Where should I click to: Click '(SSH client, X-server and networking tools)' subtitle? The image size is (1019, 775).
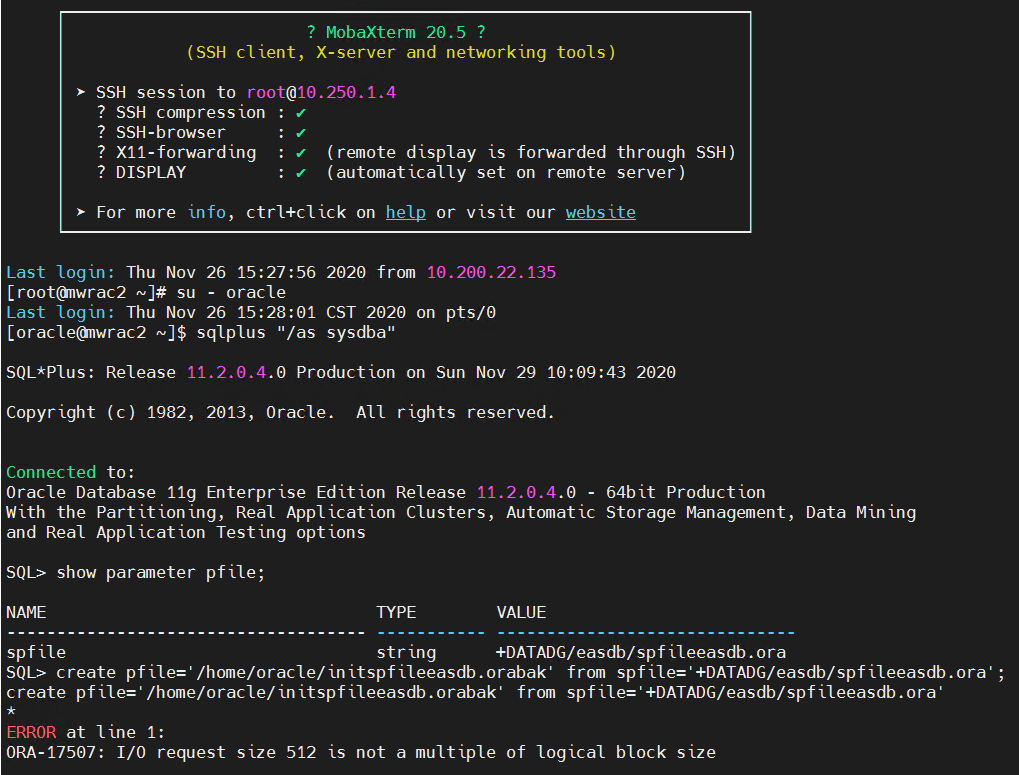[x=401, y=53]
